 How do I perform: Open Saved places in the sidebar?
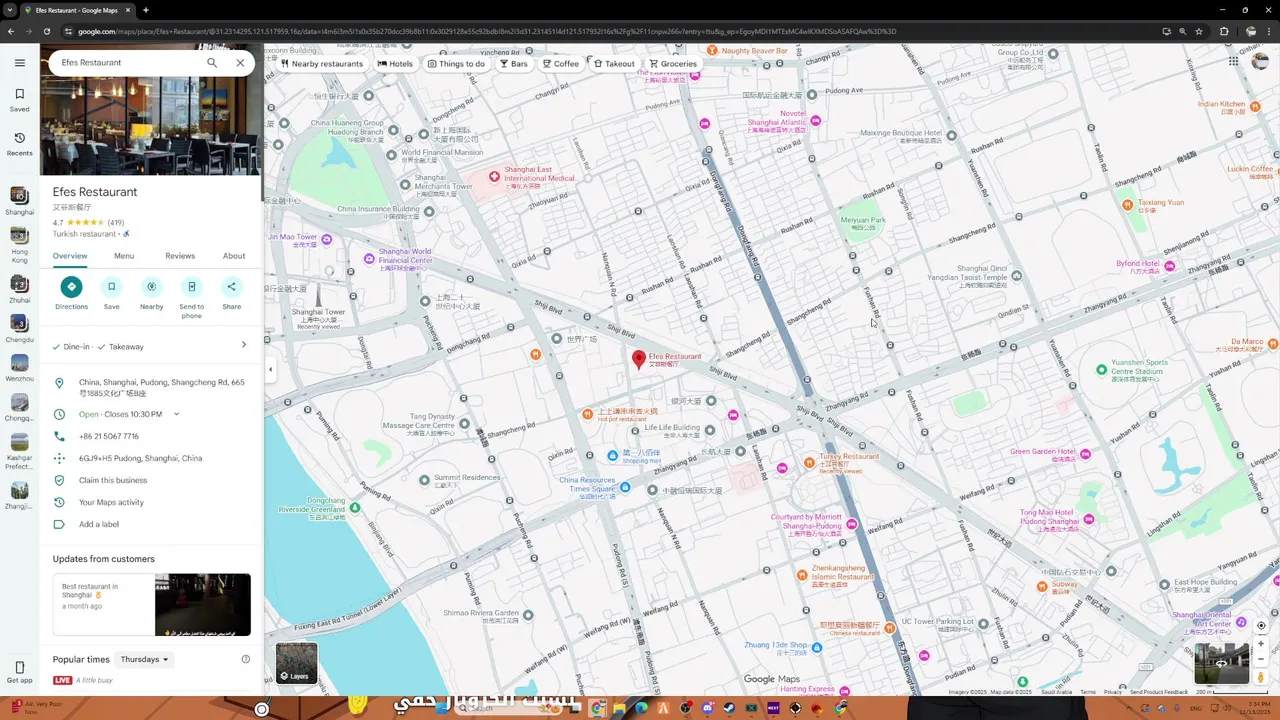[x=19, y=99]
